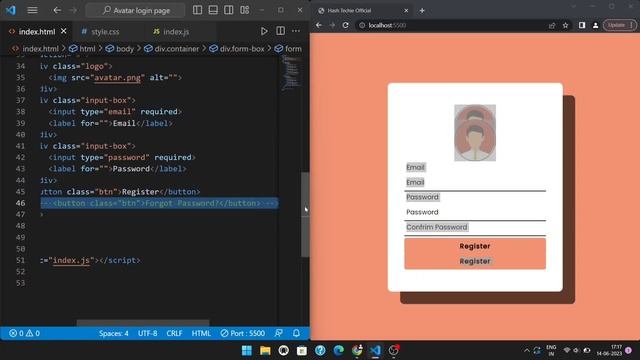Click the editor vertical scrollbar thumb

(x=305, y=215)
